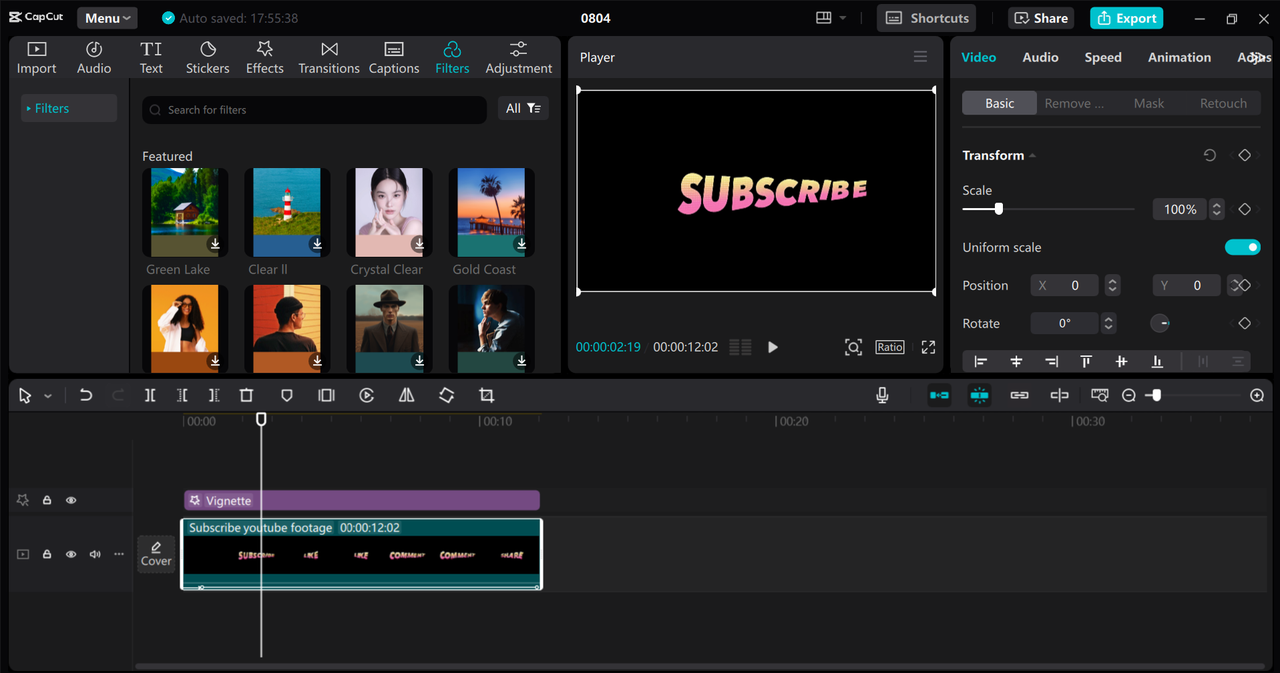Click the Player panel menu icon
Viewport: 1280px width, 673px height.
920,57
